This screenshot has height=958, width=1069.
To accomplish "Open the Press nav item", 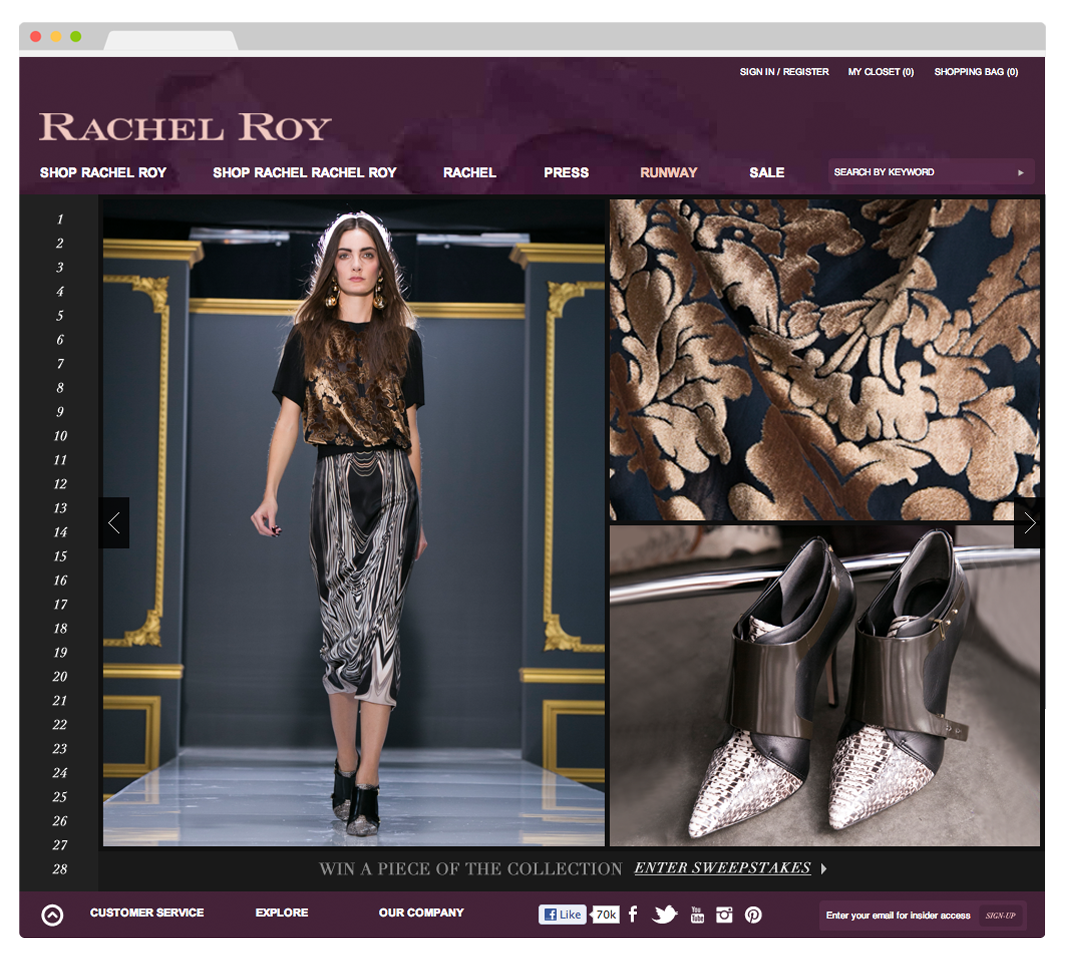I will point(566,173).
